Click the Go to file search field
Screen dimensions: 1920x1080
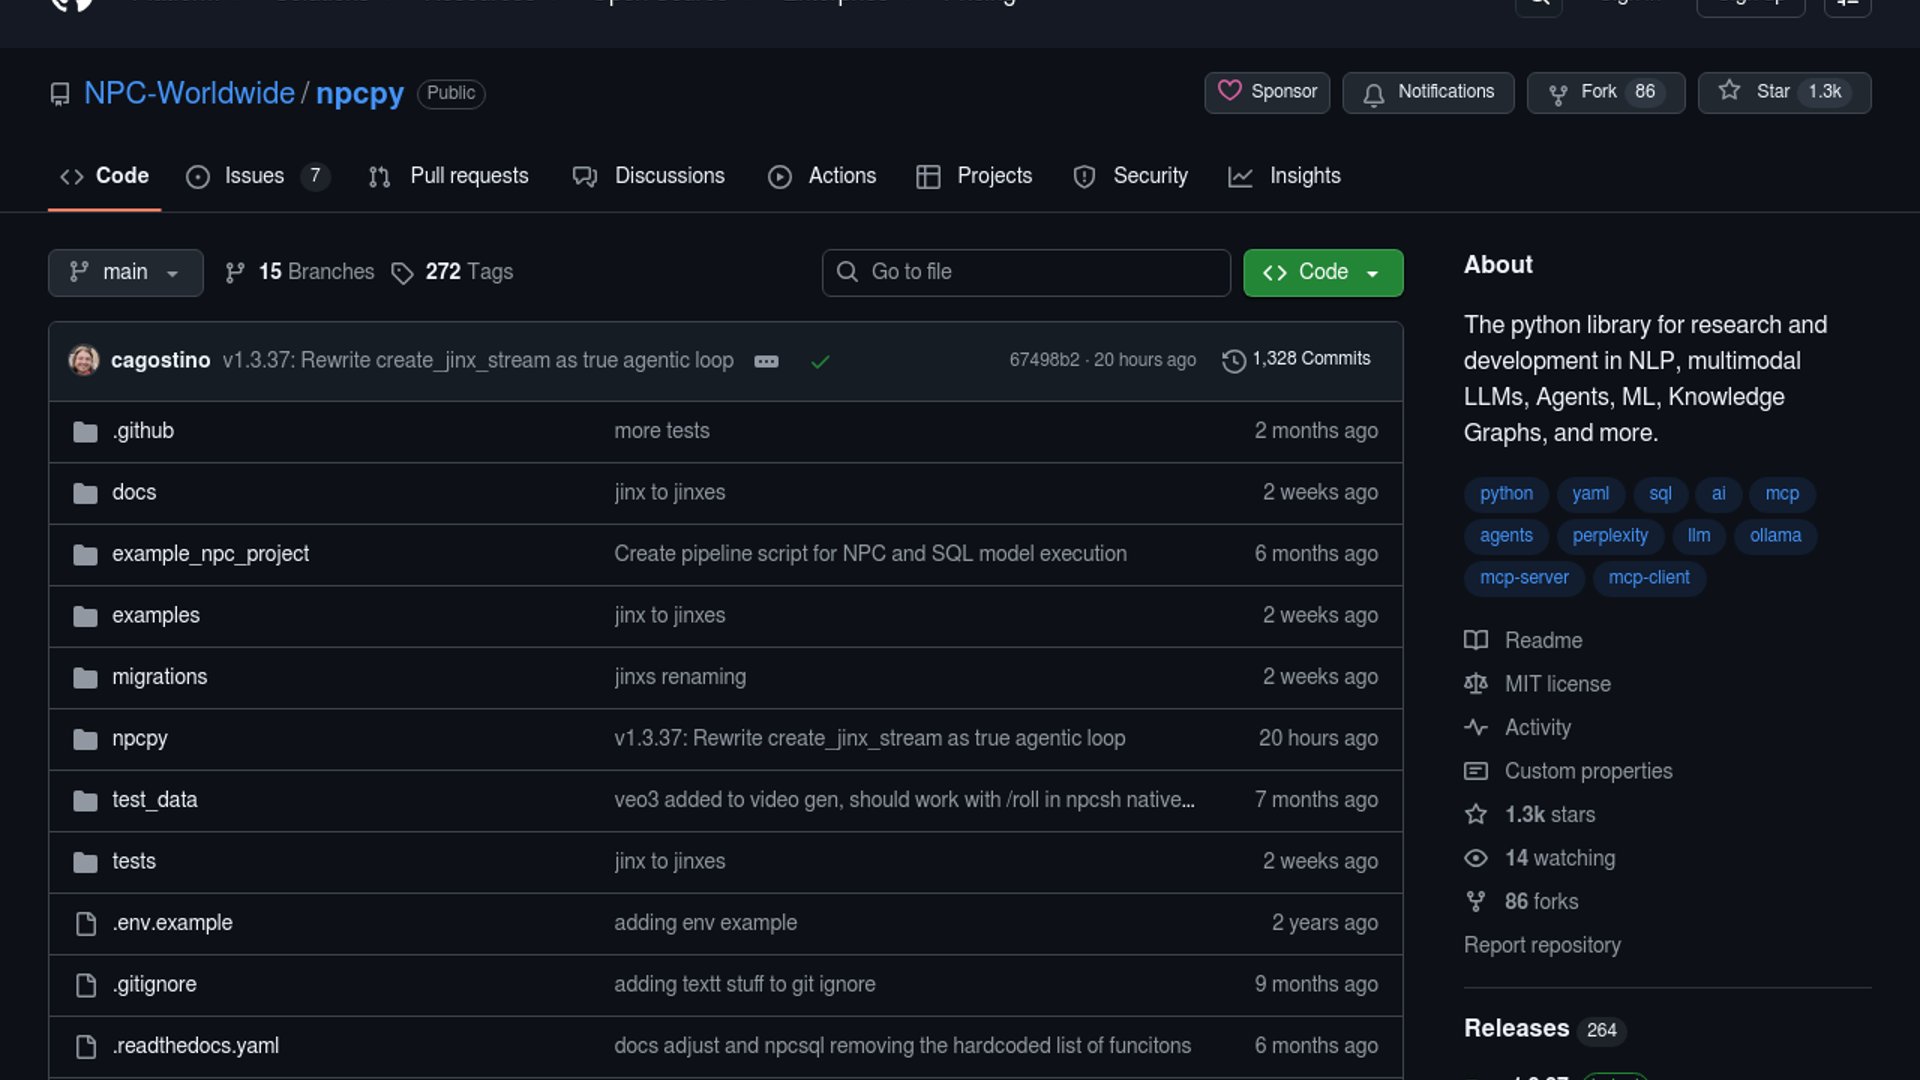coord(1025,272)
